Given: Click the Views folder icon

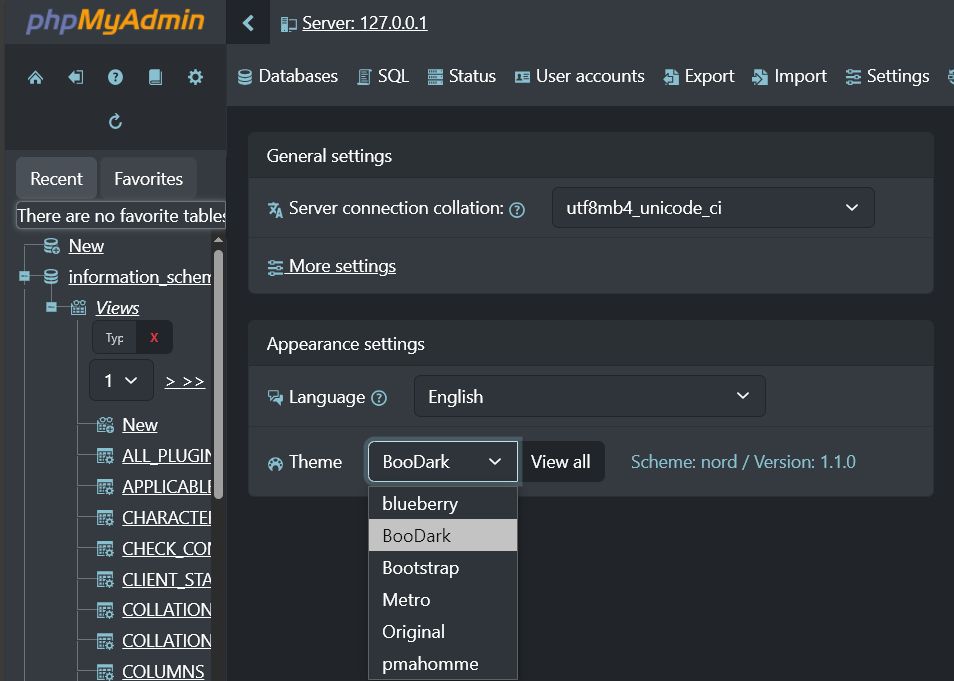Looking at the screenshot, I should pos(78,307).
